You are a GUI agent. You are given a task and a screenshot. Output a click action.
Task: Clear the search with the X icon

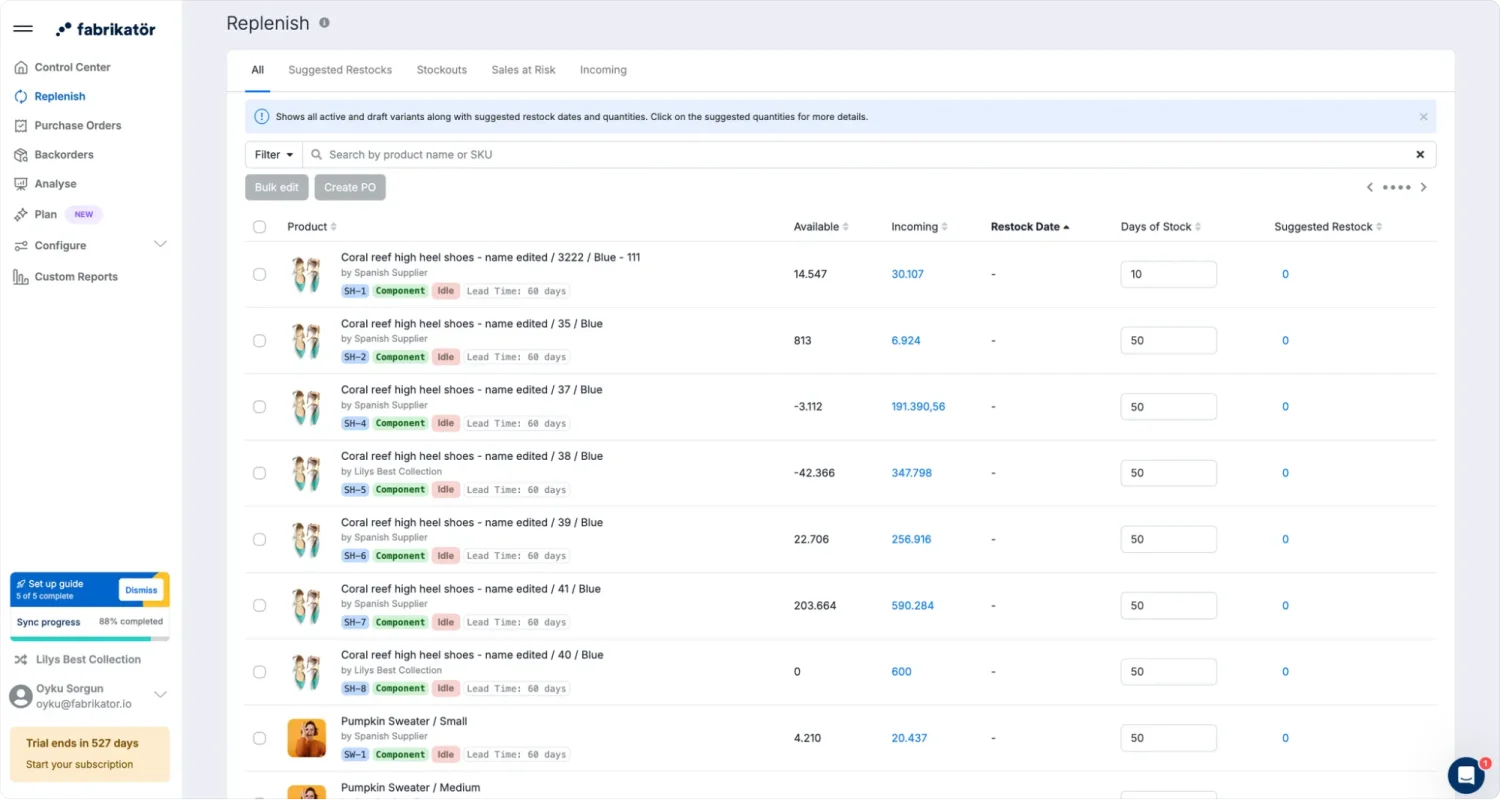tap(1420, 155)
